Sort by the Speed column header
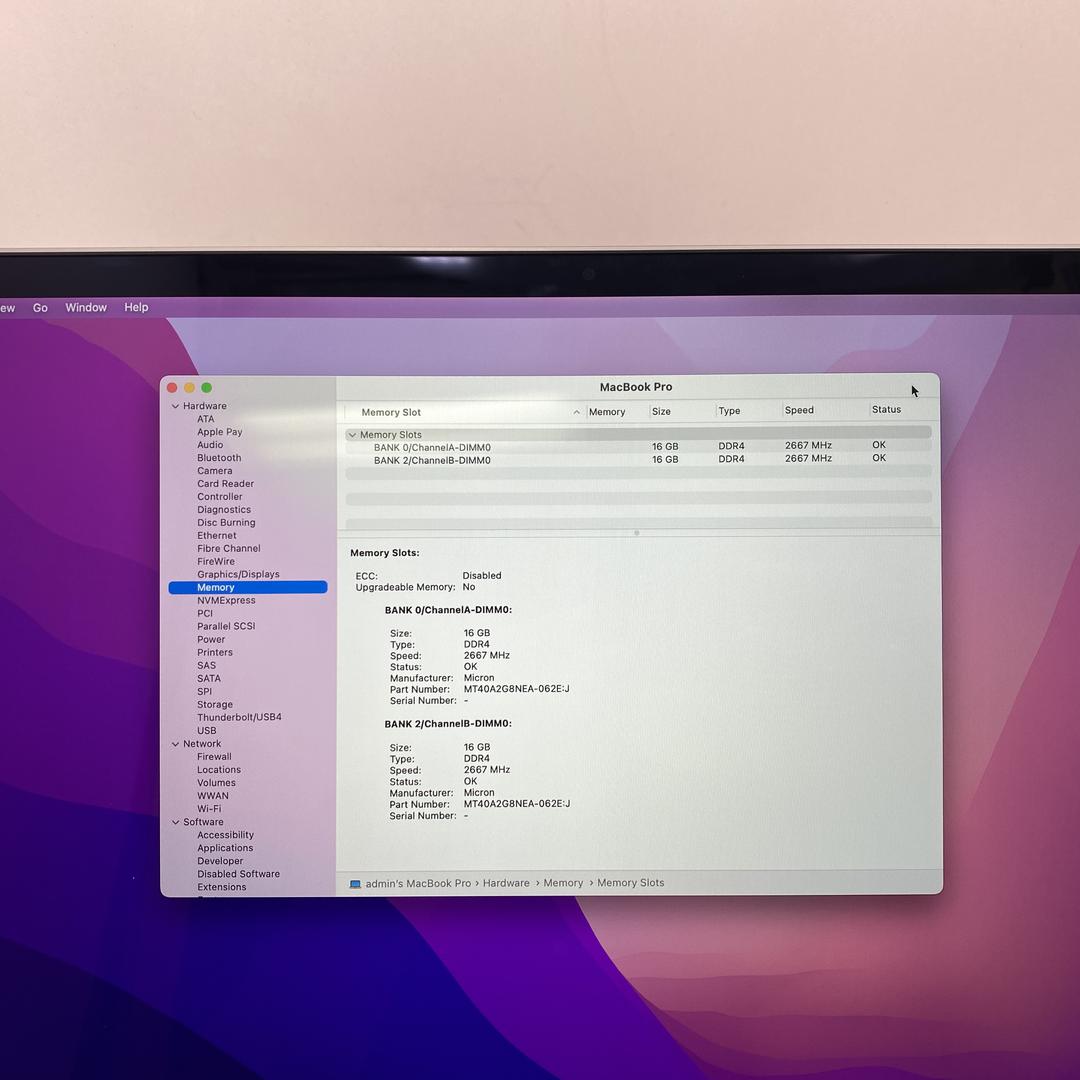1080x1080 pixels. [x=799, y=410]
